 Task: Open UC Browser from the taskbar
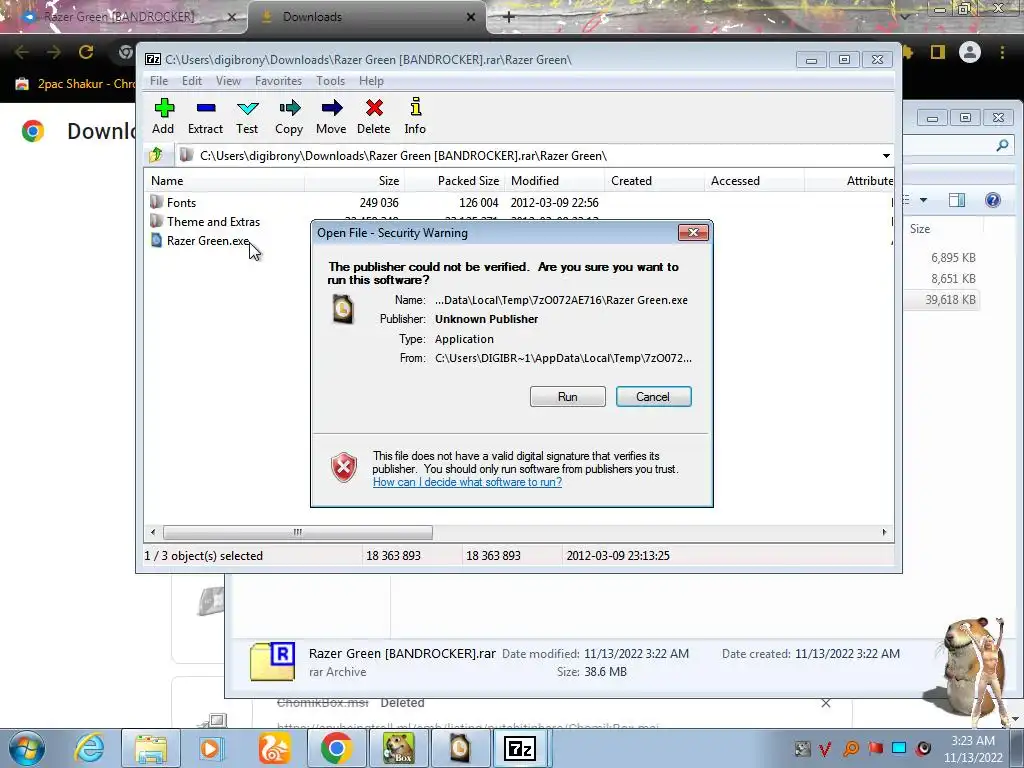[274, 748]
